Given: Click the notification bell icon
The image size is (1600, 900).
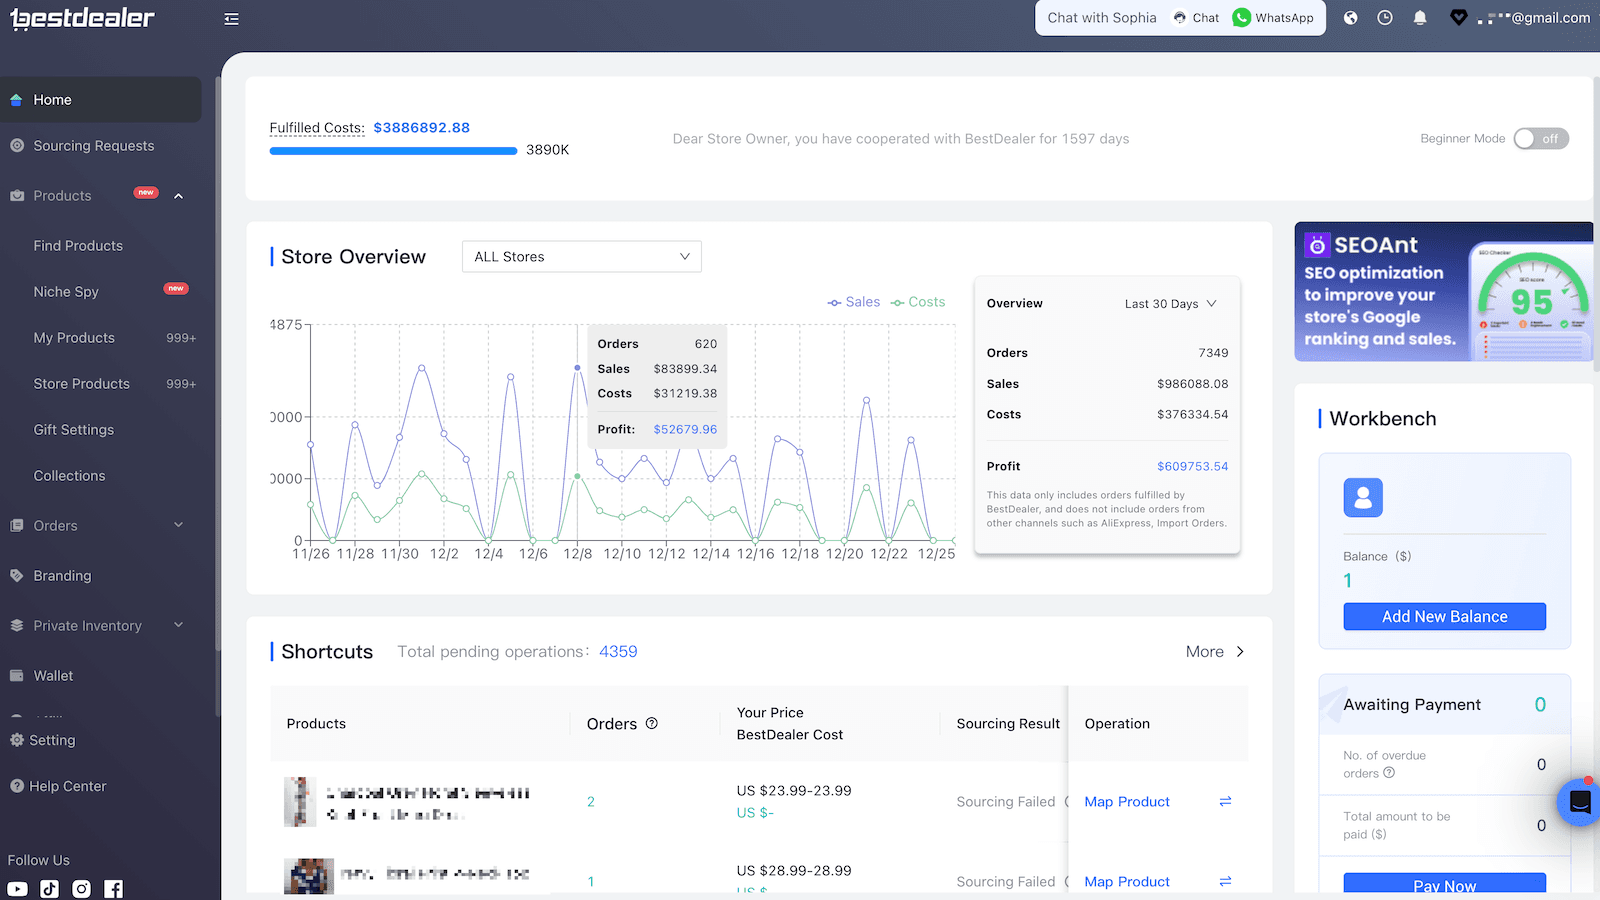Looking at the screenshot, I should 1420,18.
